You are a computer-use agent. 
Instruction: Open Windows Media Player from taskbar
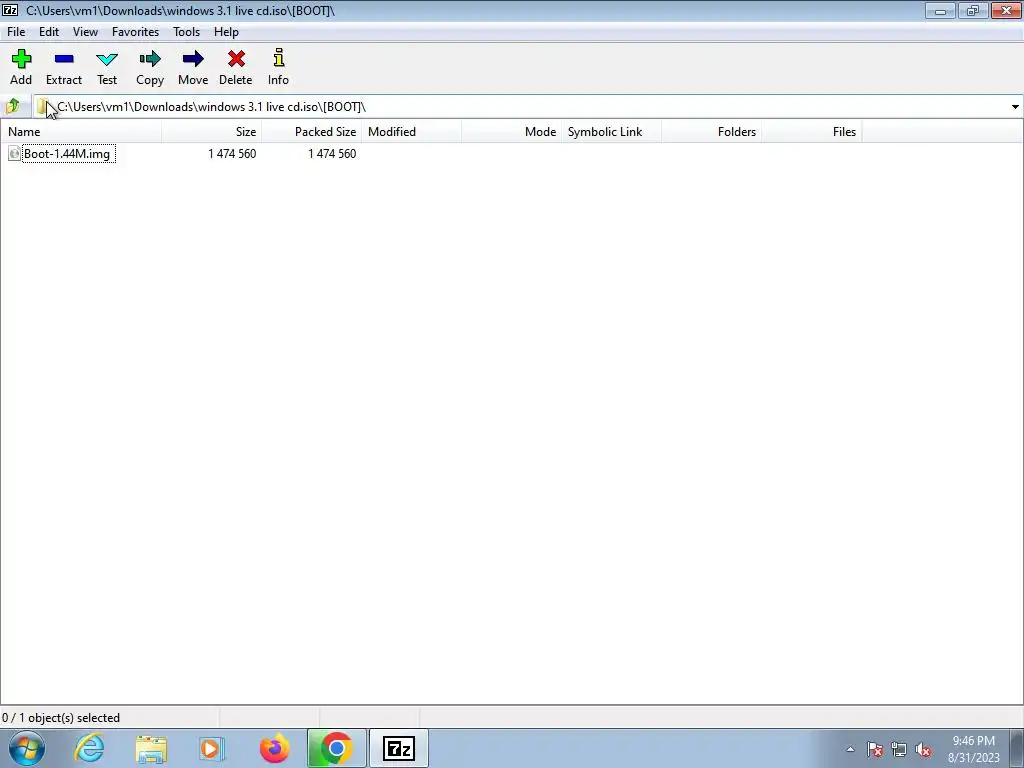[x=212, y=748]
